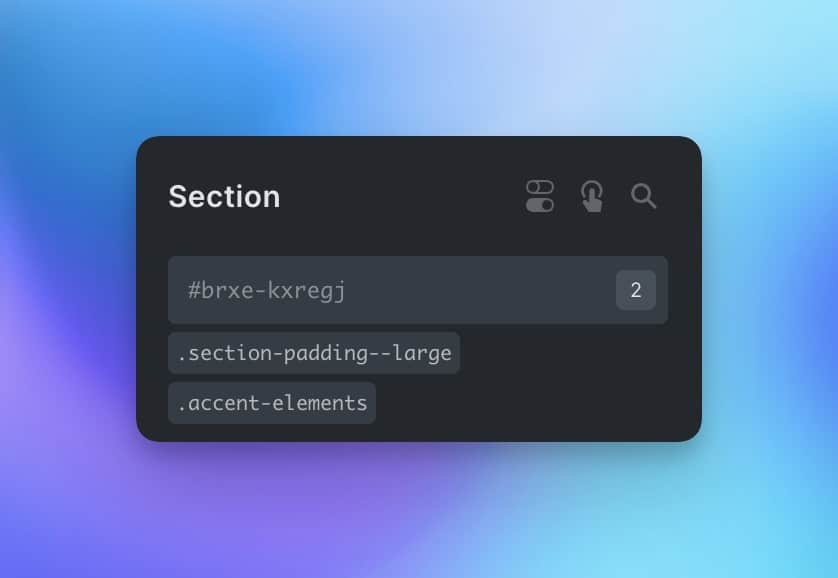This screenshot has width=838, height=578.
Task: Select the .accent-elements class
Action: pyautogui.click(x=272, y=403)
